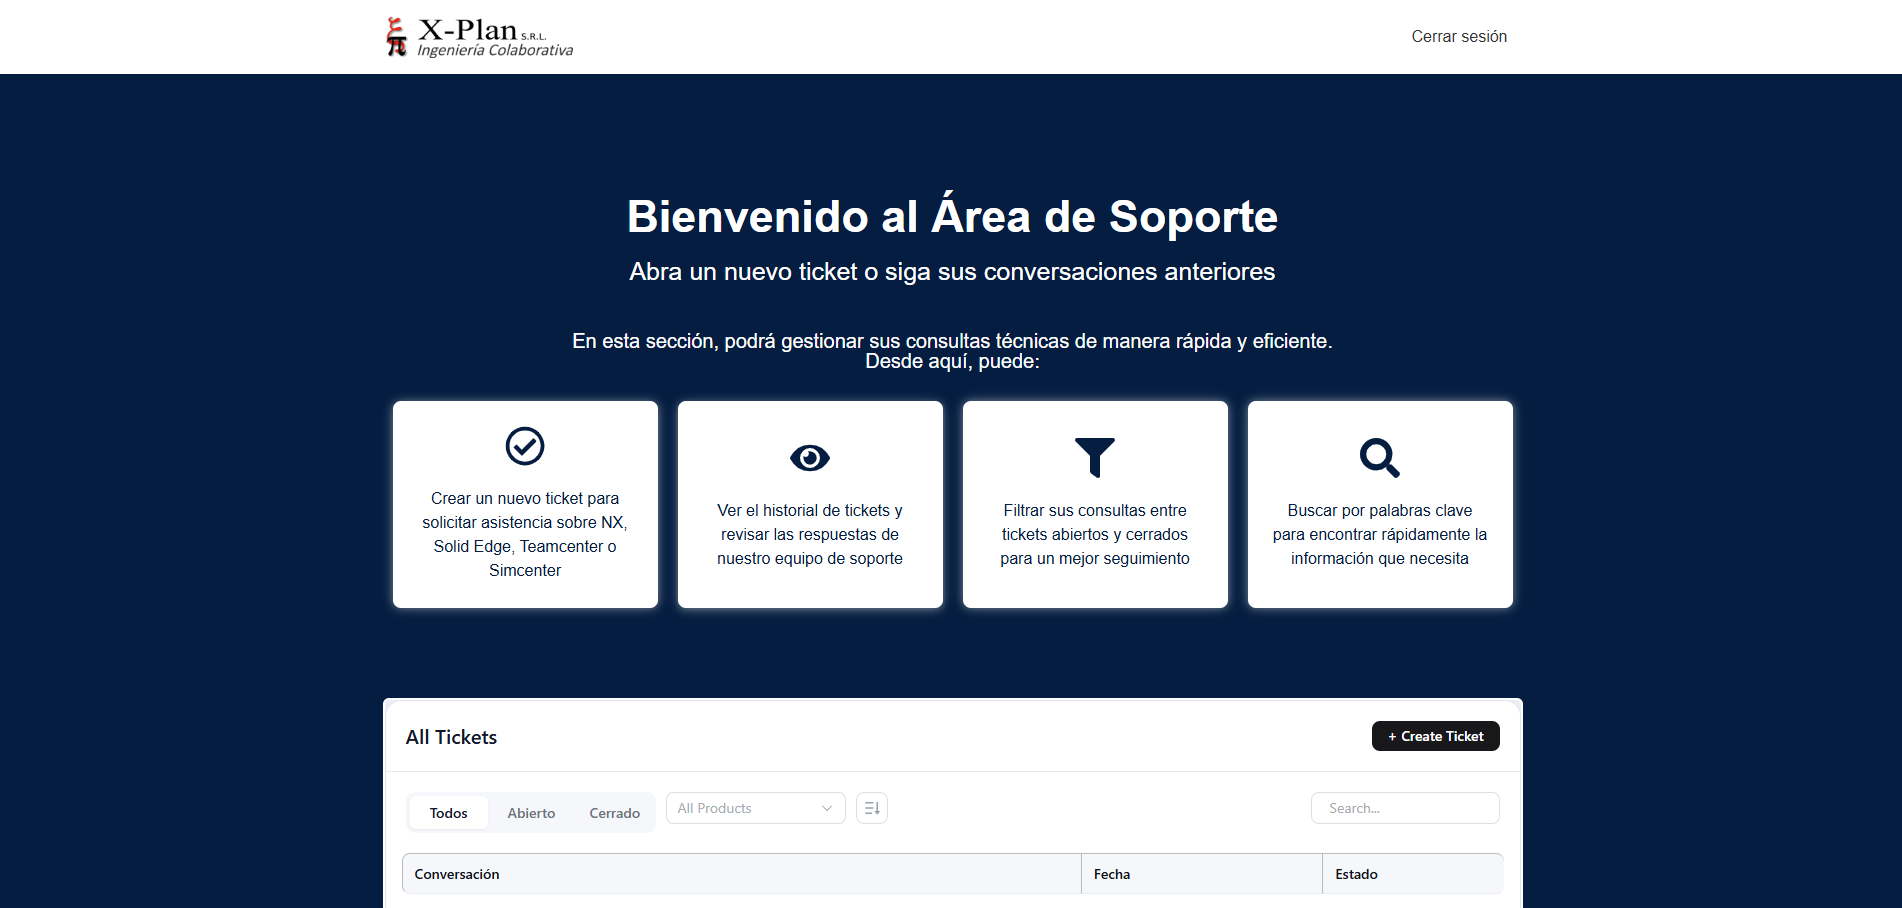The image size is (1902, 908).
Task: Click the Filtrar sus consultas card text
Action: point(1095,534)
